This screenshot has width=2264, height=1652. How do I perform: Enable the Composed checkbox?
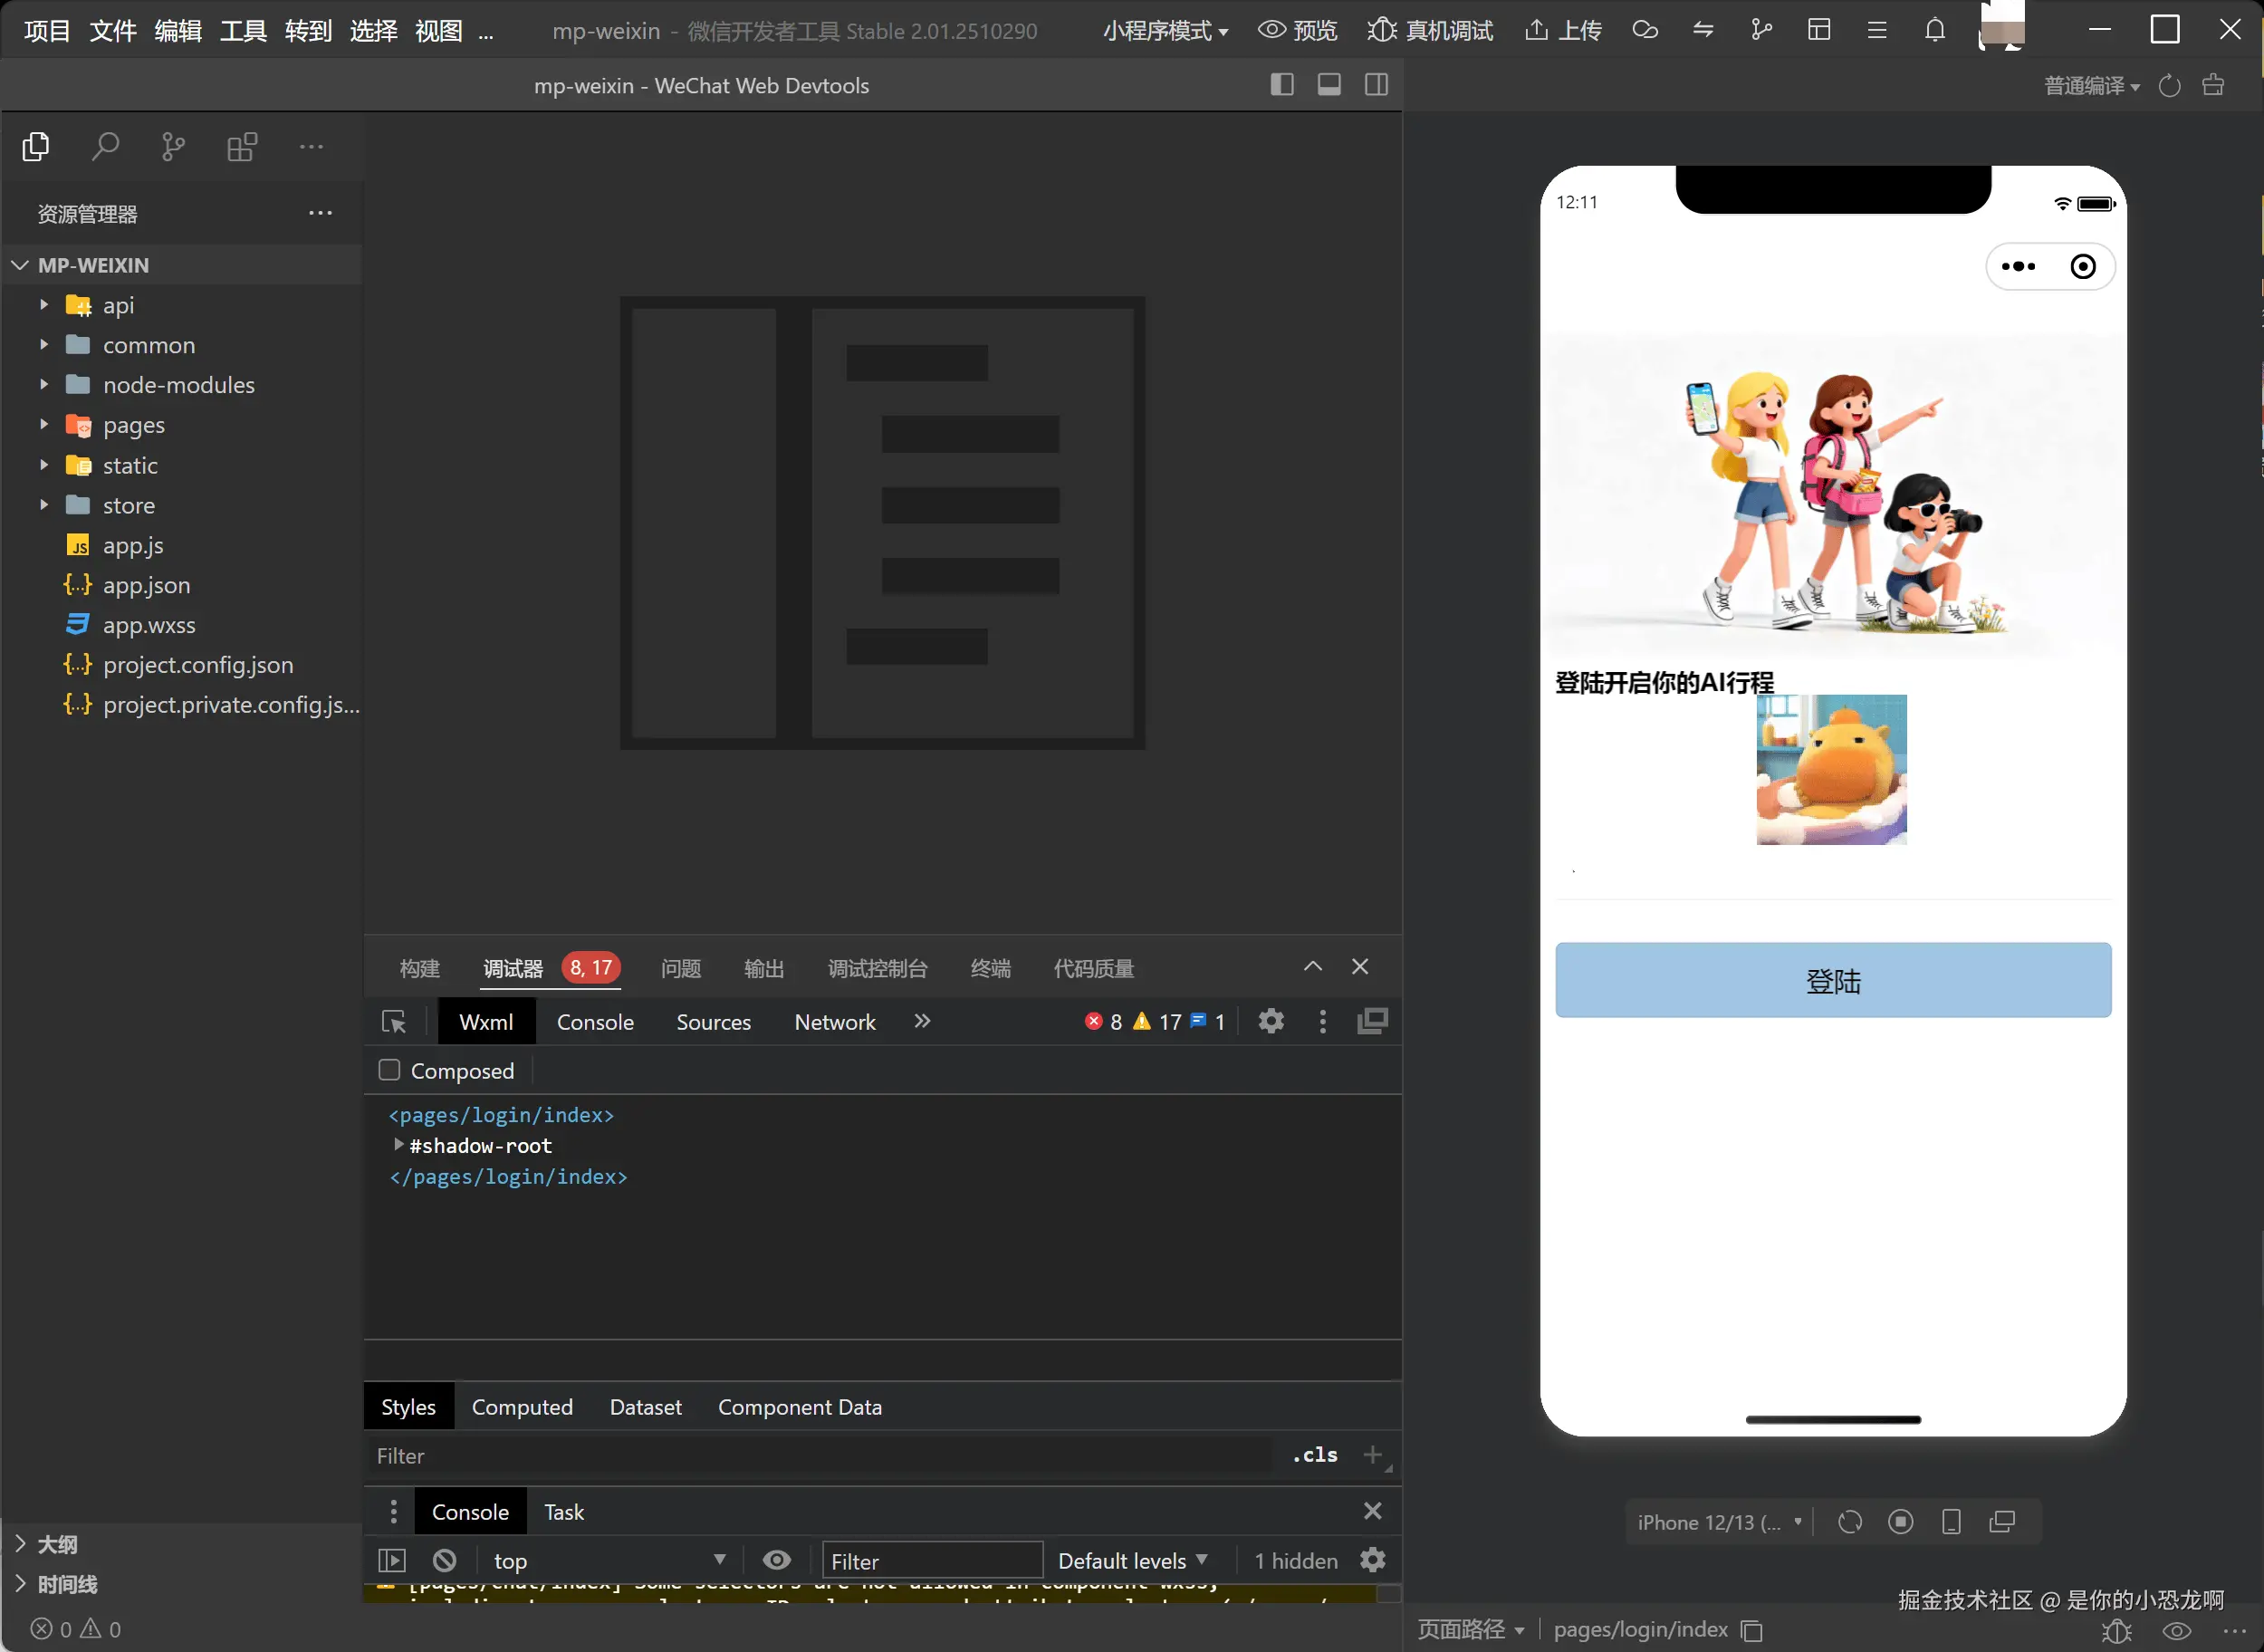(390, 1070)
